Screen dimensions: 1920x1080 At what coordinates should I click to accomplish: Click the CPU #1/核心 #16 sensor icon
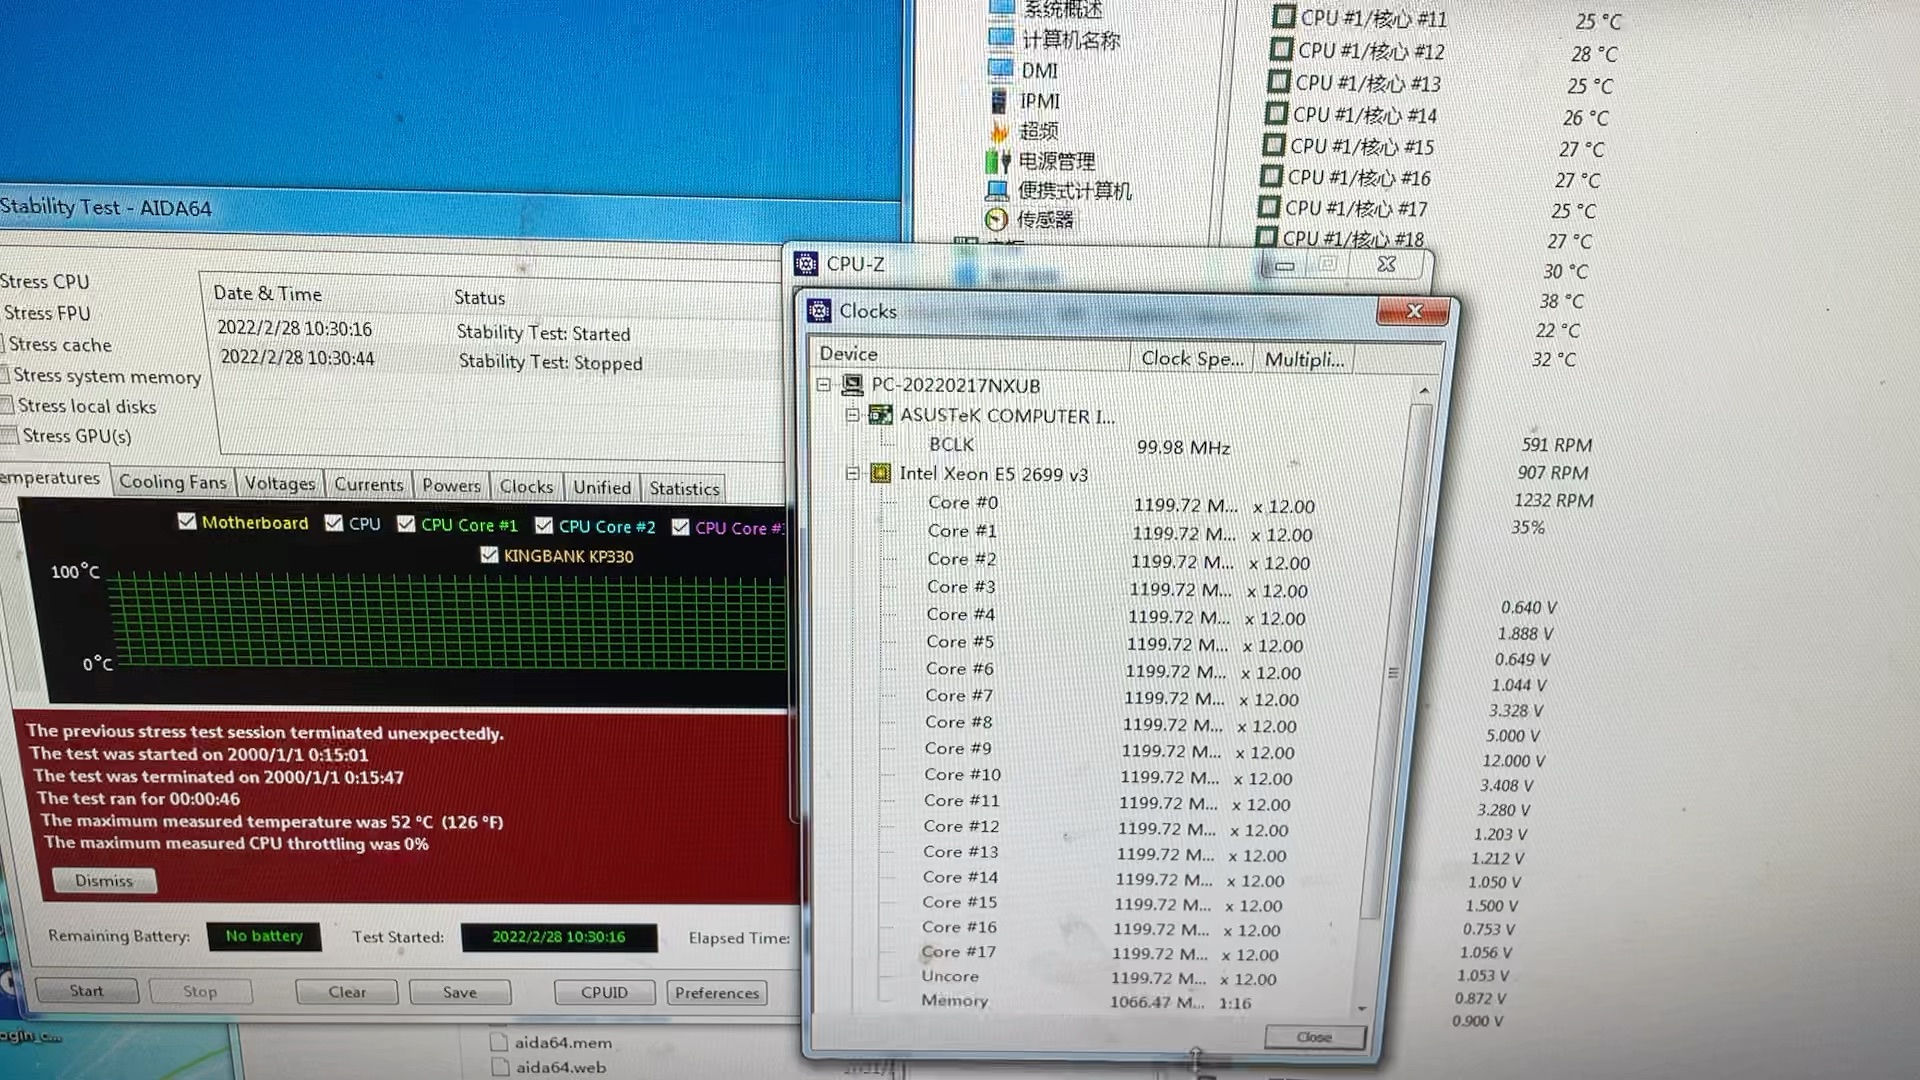click(1271, 177)
